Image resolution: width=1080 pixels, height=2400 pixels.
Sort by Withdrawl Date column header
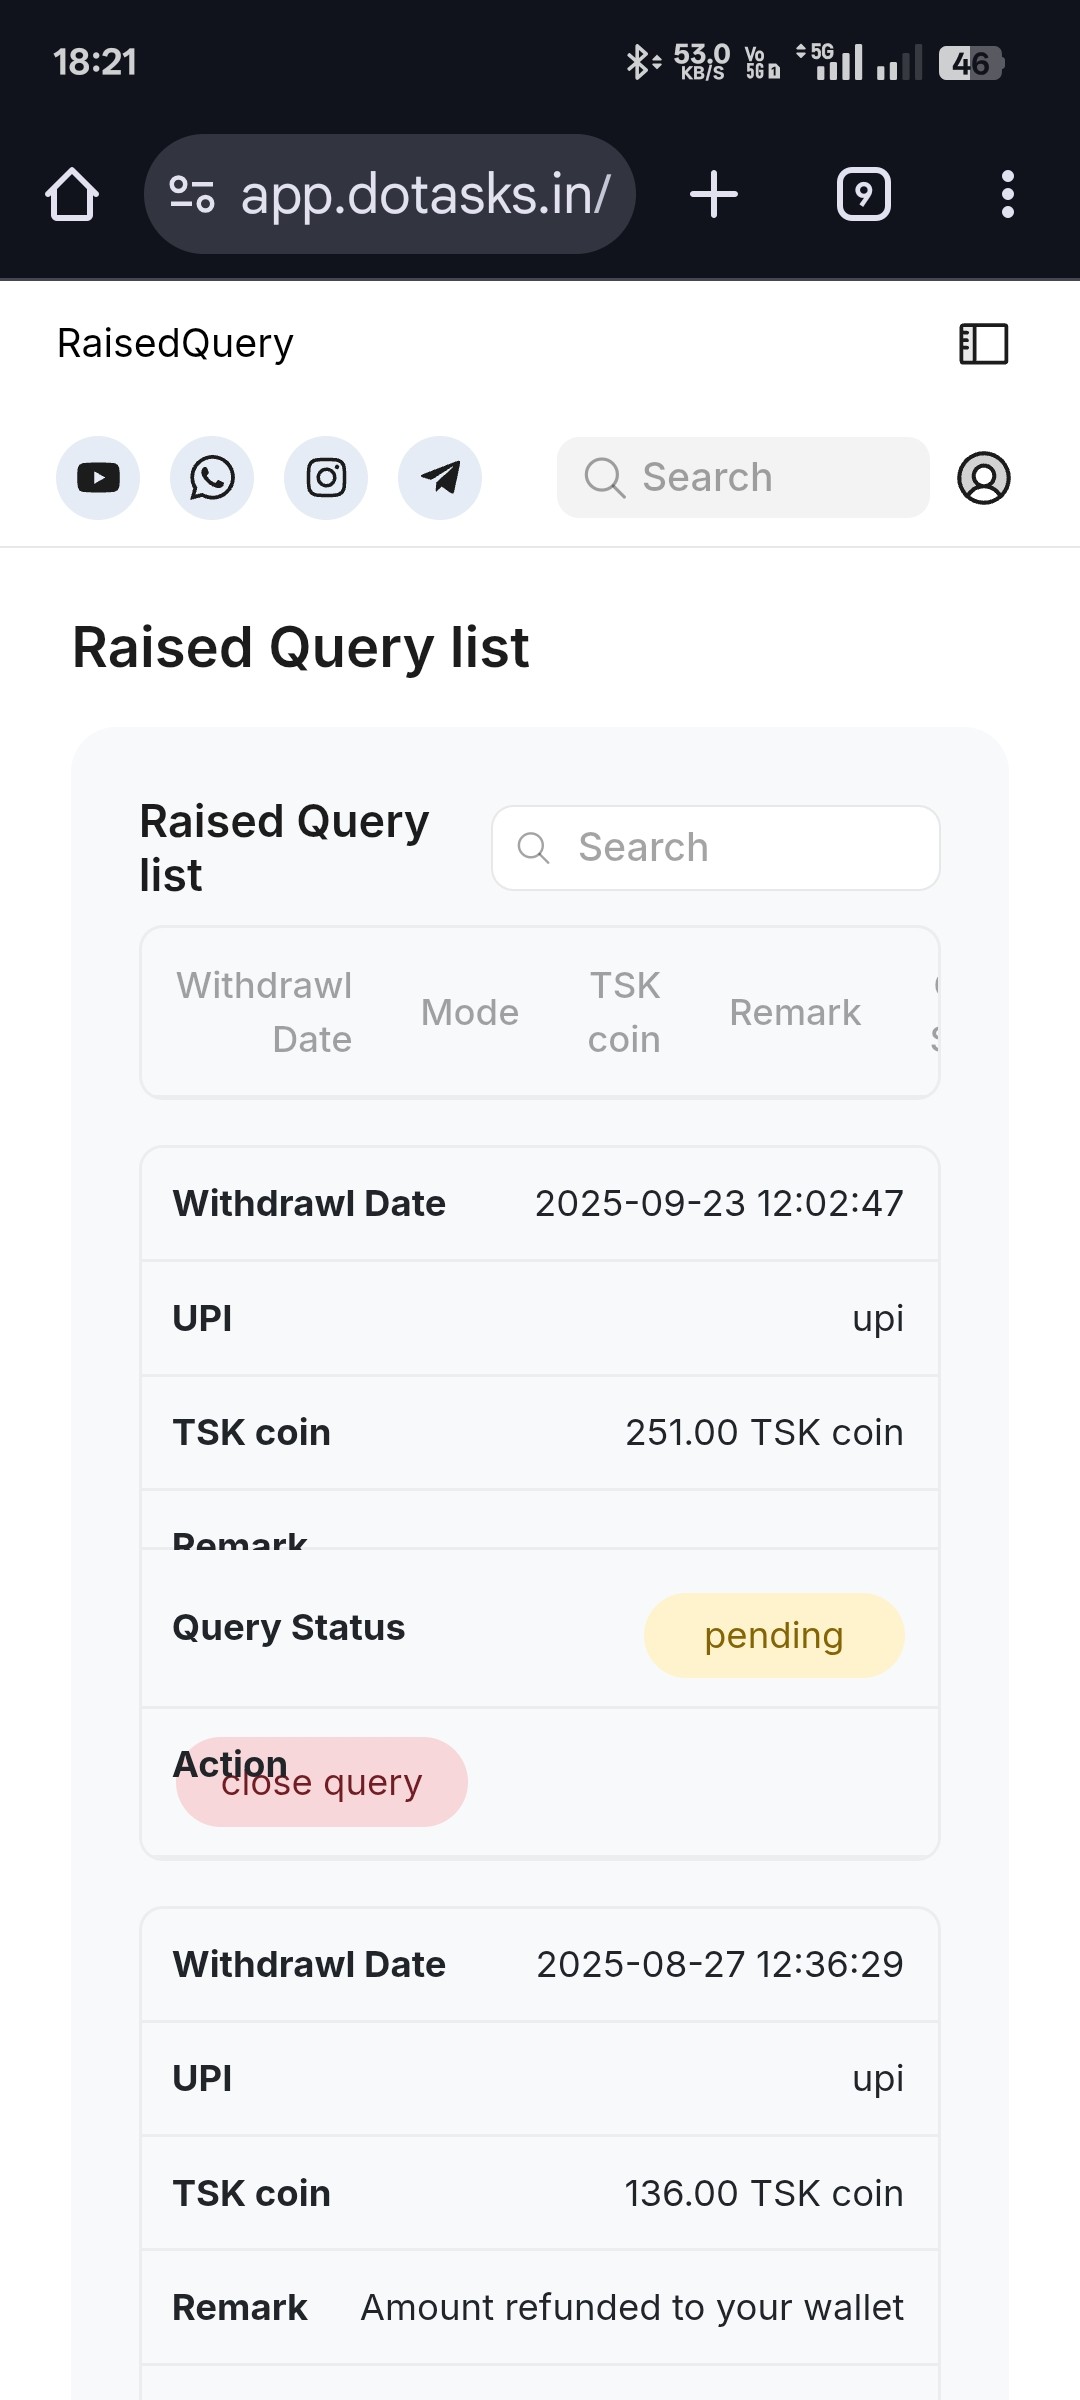coord(264,1012)
